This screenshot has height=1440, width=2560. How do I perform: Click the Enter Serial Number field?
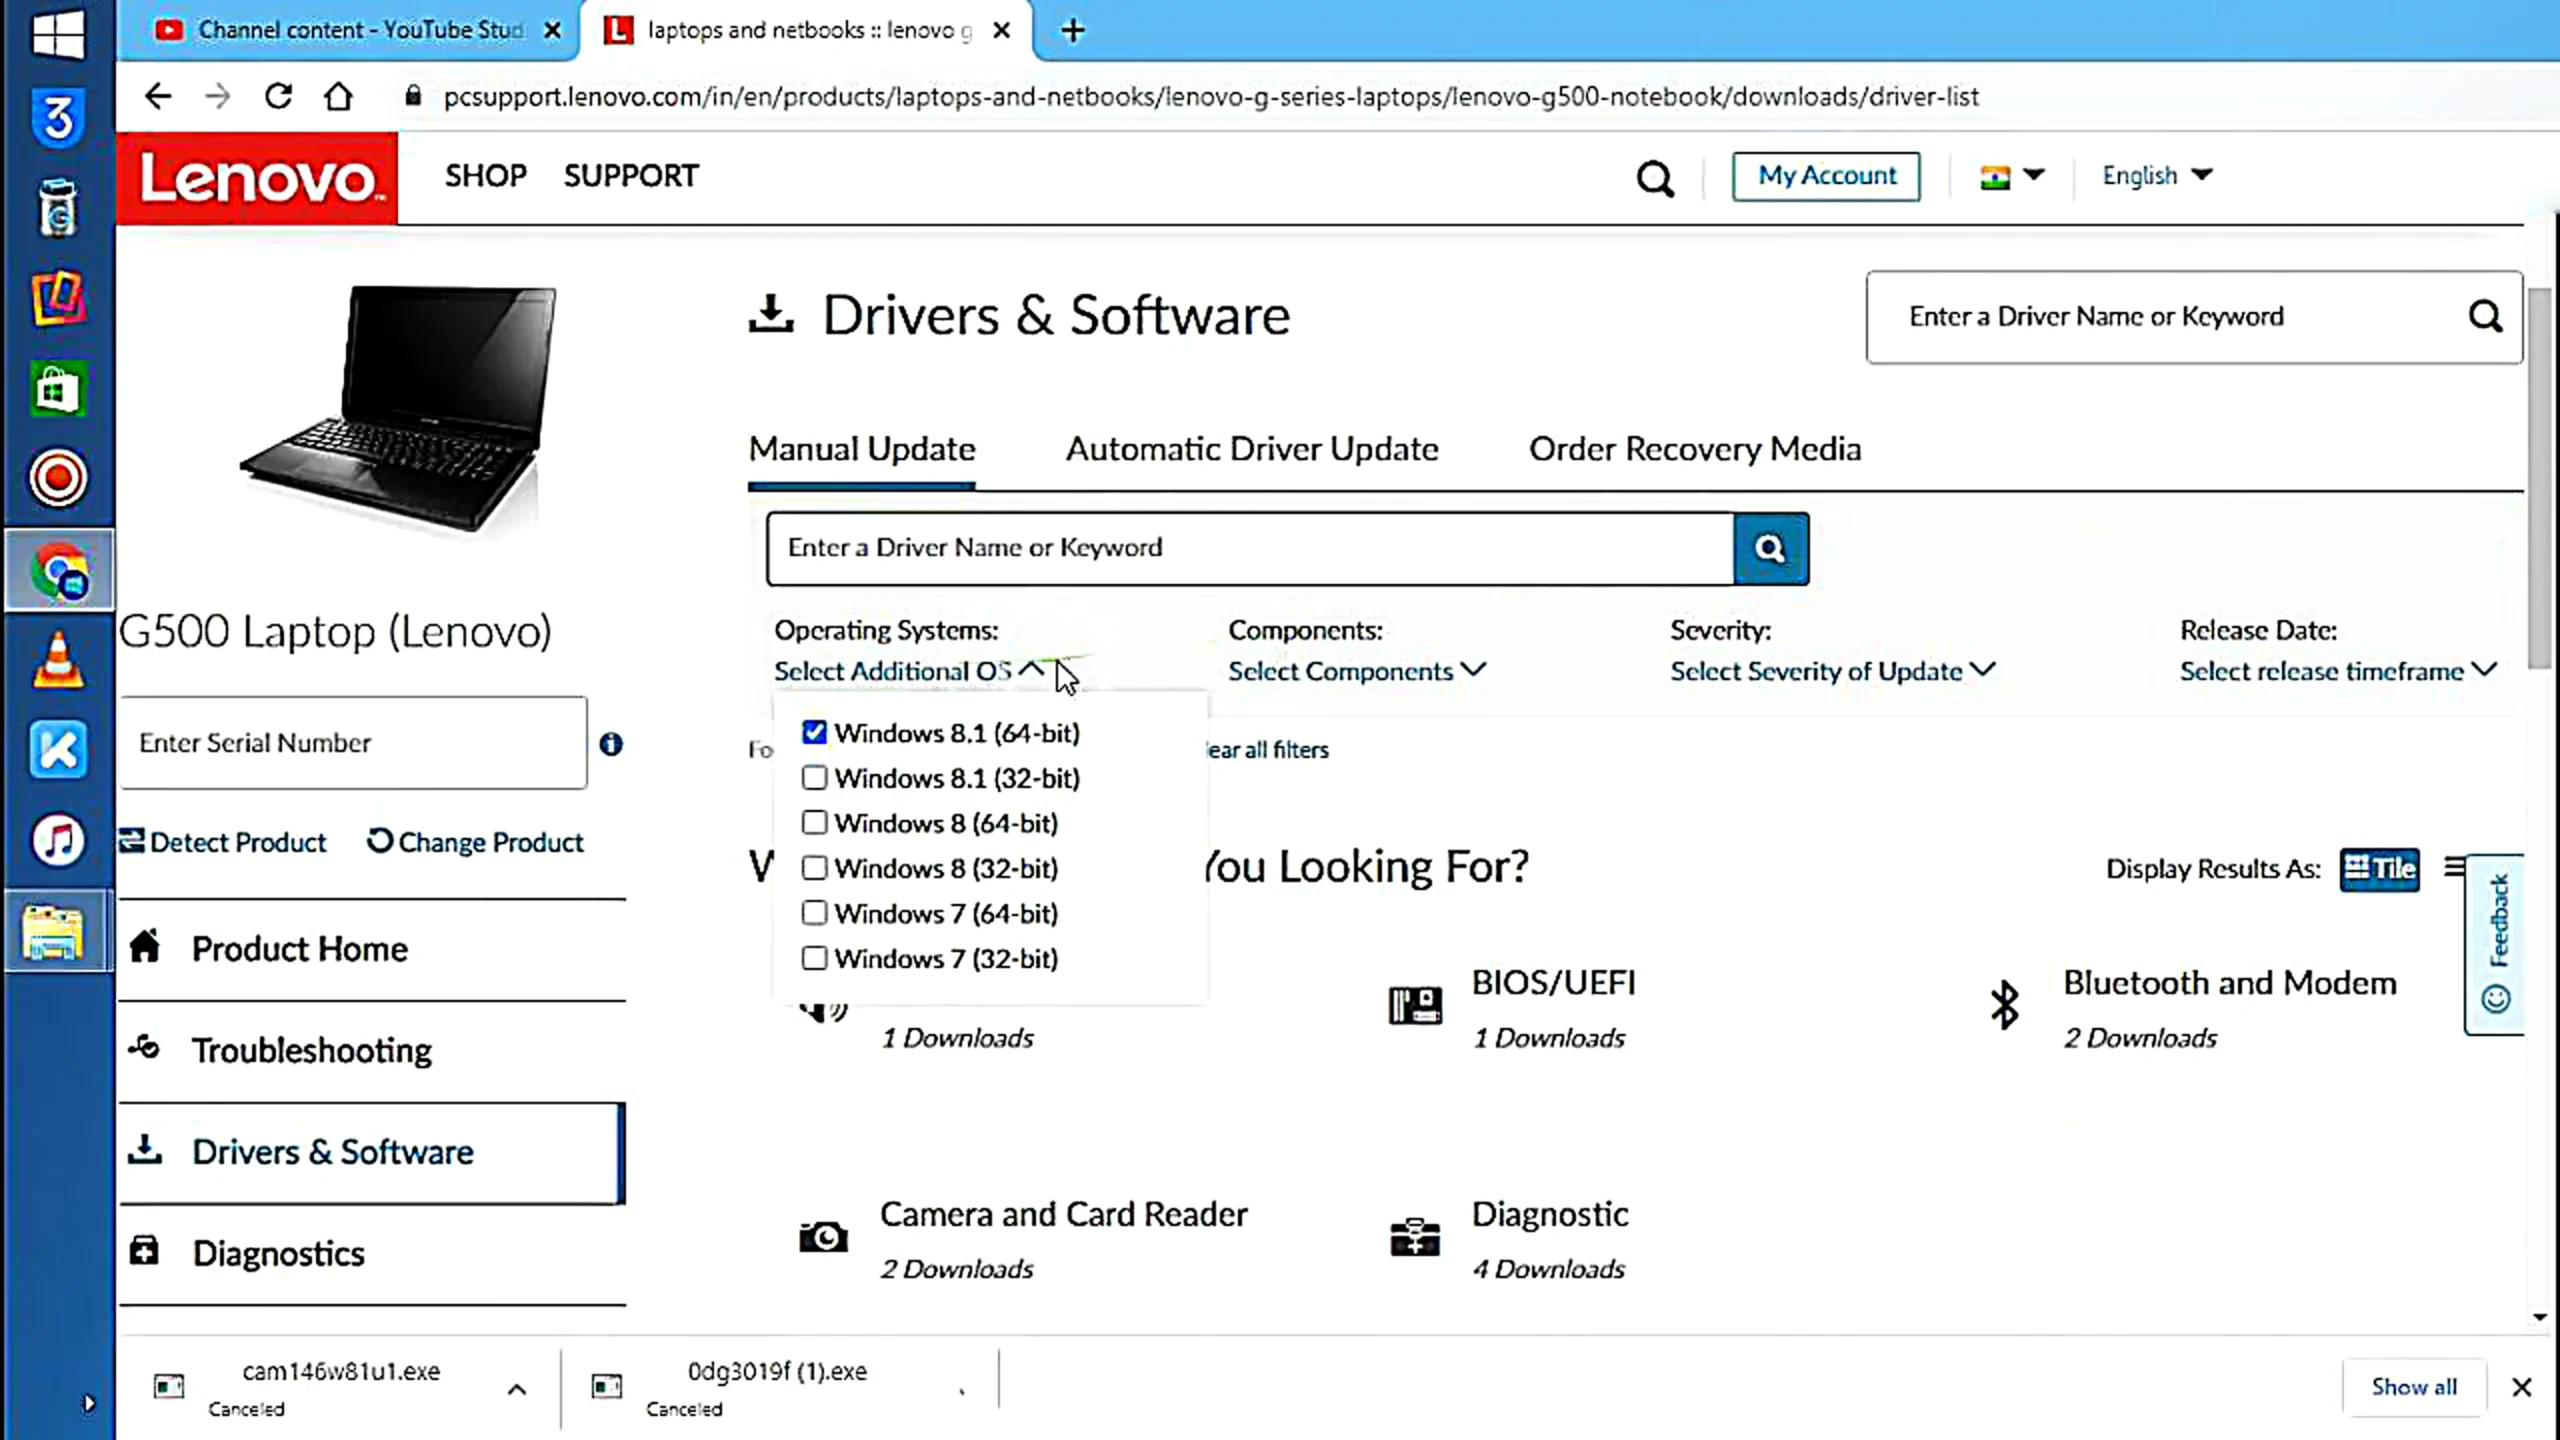(x=354, y=743)
